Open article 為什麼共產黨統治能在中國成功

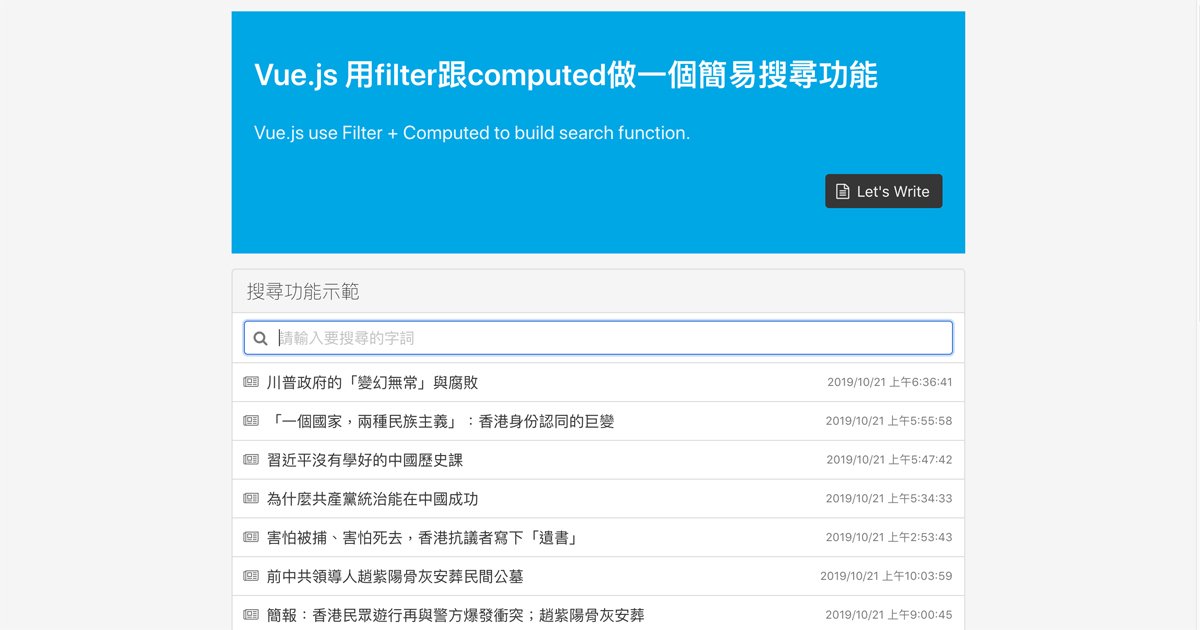point(372,498)
